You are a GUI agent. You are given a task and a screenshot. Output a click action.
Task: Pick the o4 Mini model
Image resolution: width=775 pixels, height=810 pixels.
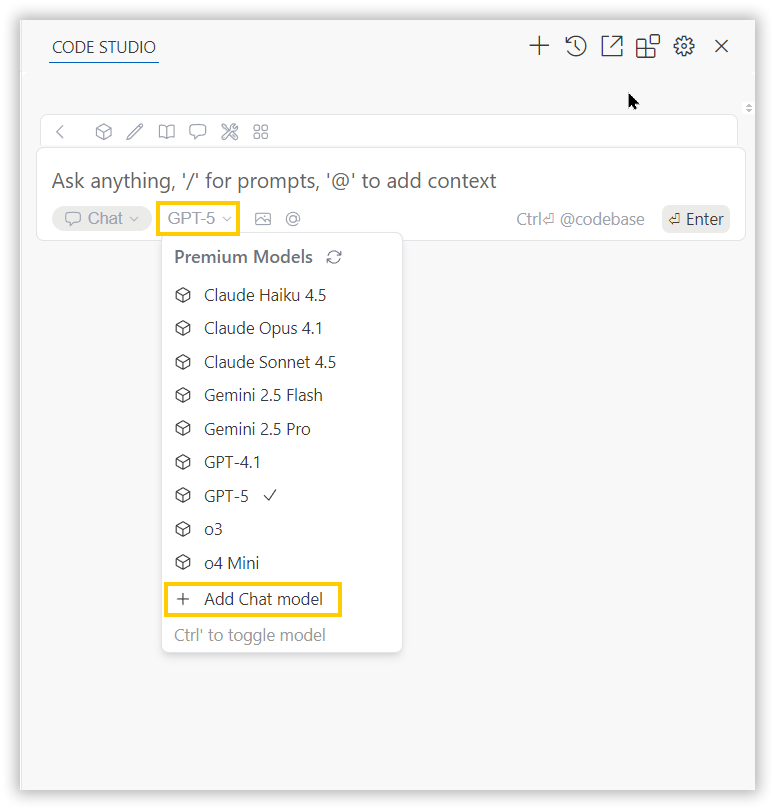click(231, 563)
